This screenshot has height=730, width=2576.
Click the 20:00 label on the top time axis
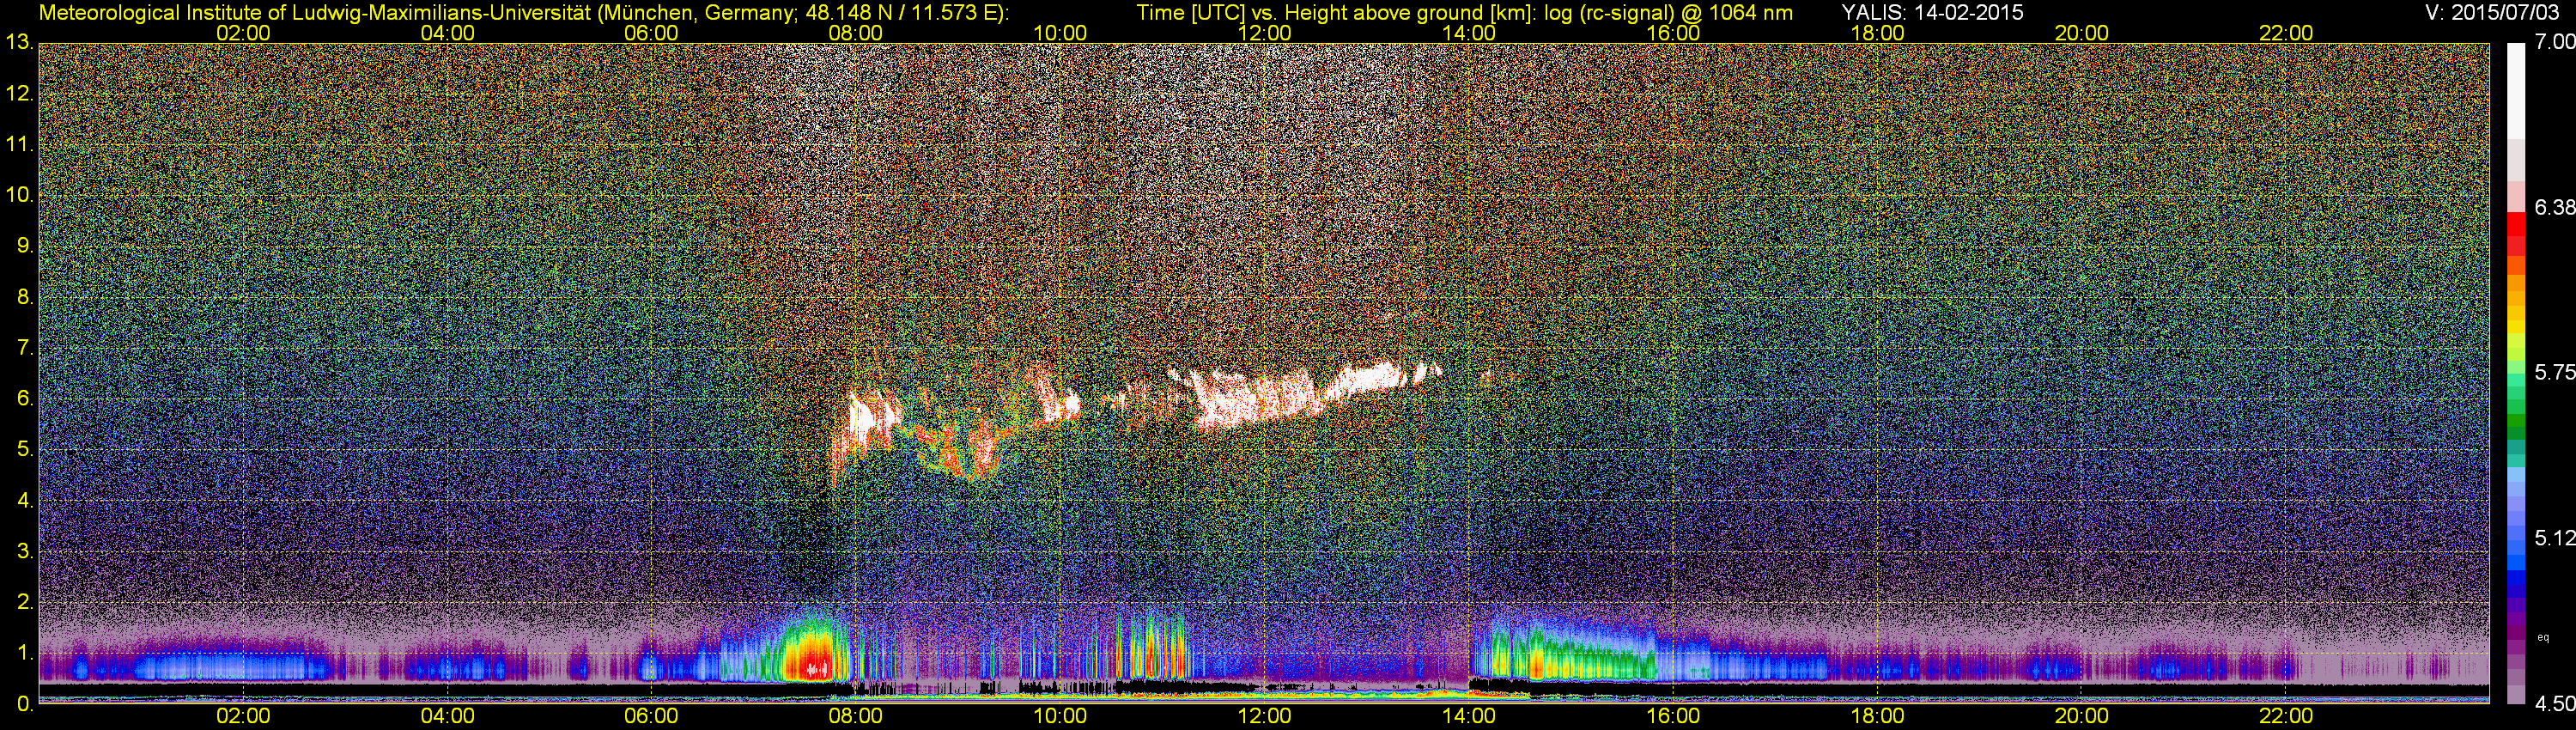tap(2082, 33)
